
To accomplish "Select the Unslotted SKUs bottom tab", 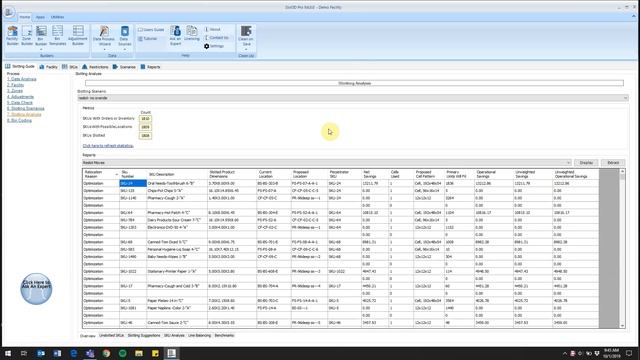I will tap(111, 336).
